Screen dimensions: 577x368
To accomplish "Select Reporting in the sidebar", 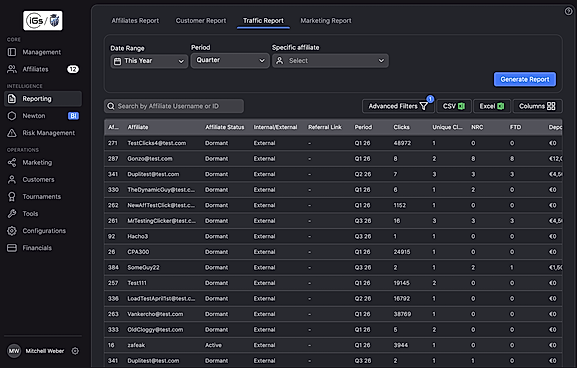I will [x=43, y=99].
